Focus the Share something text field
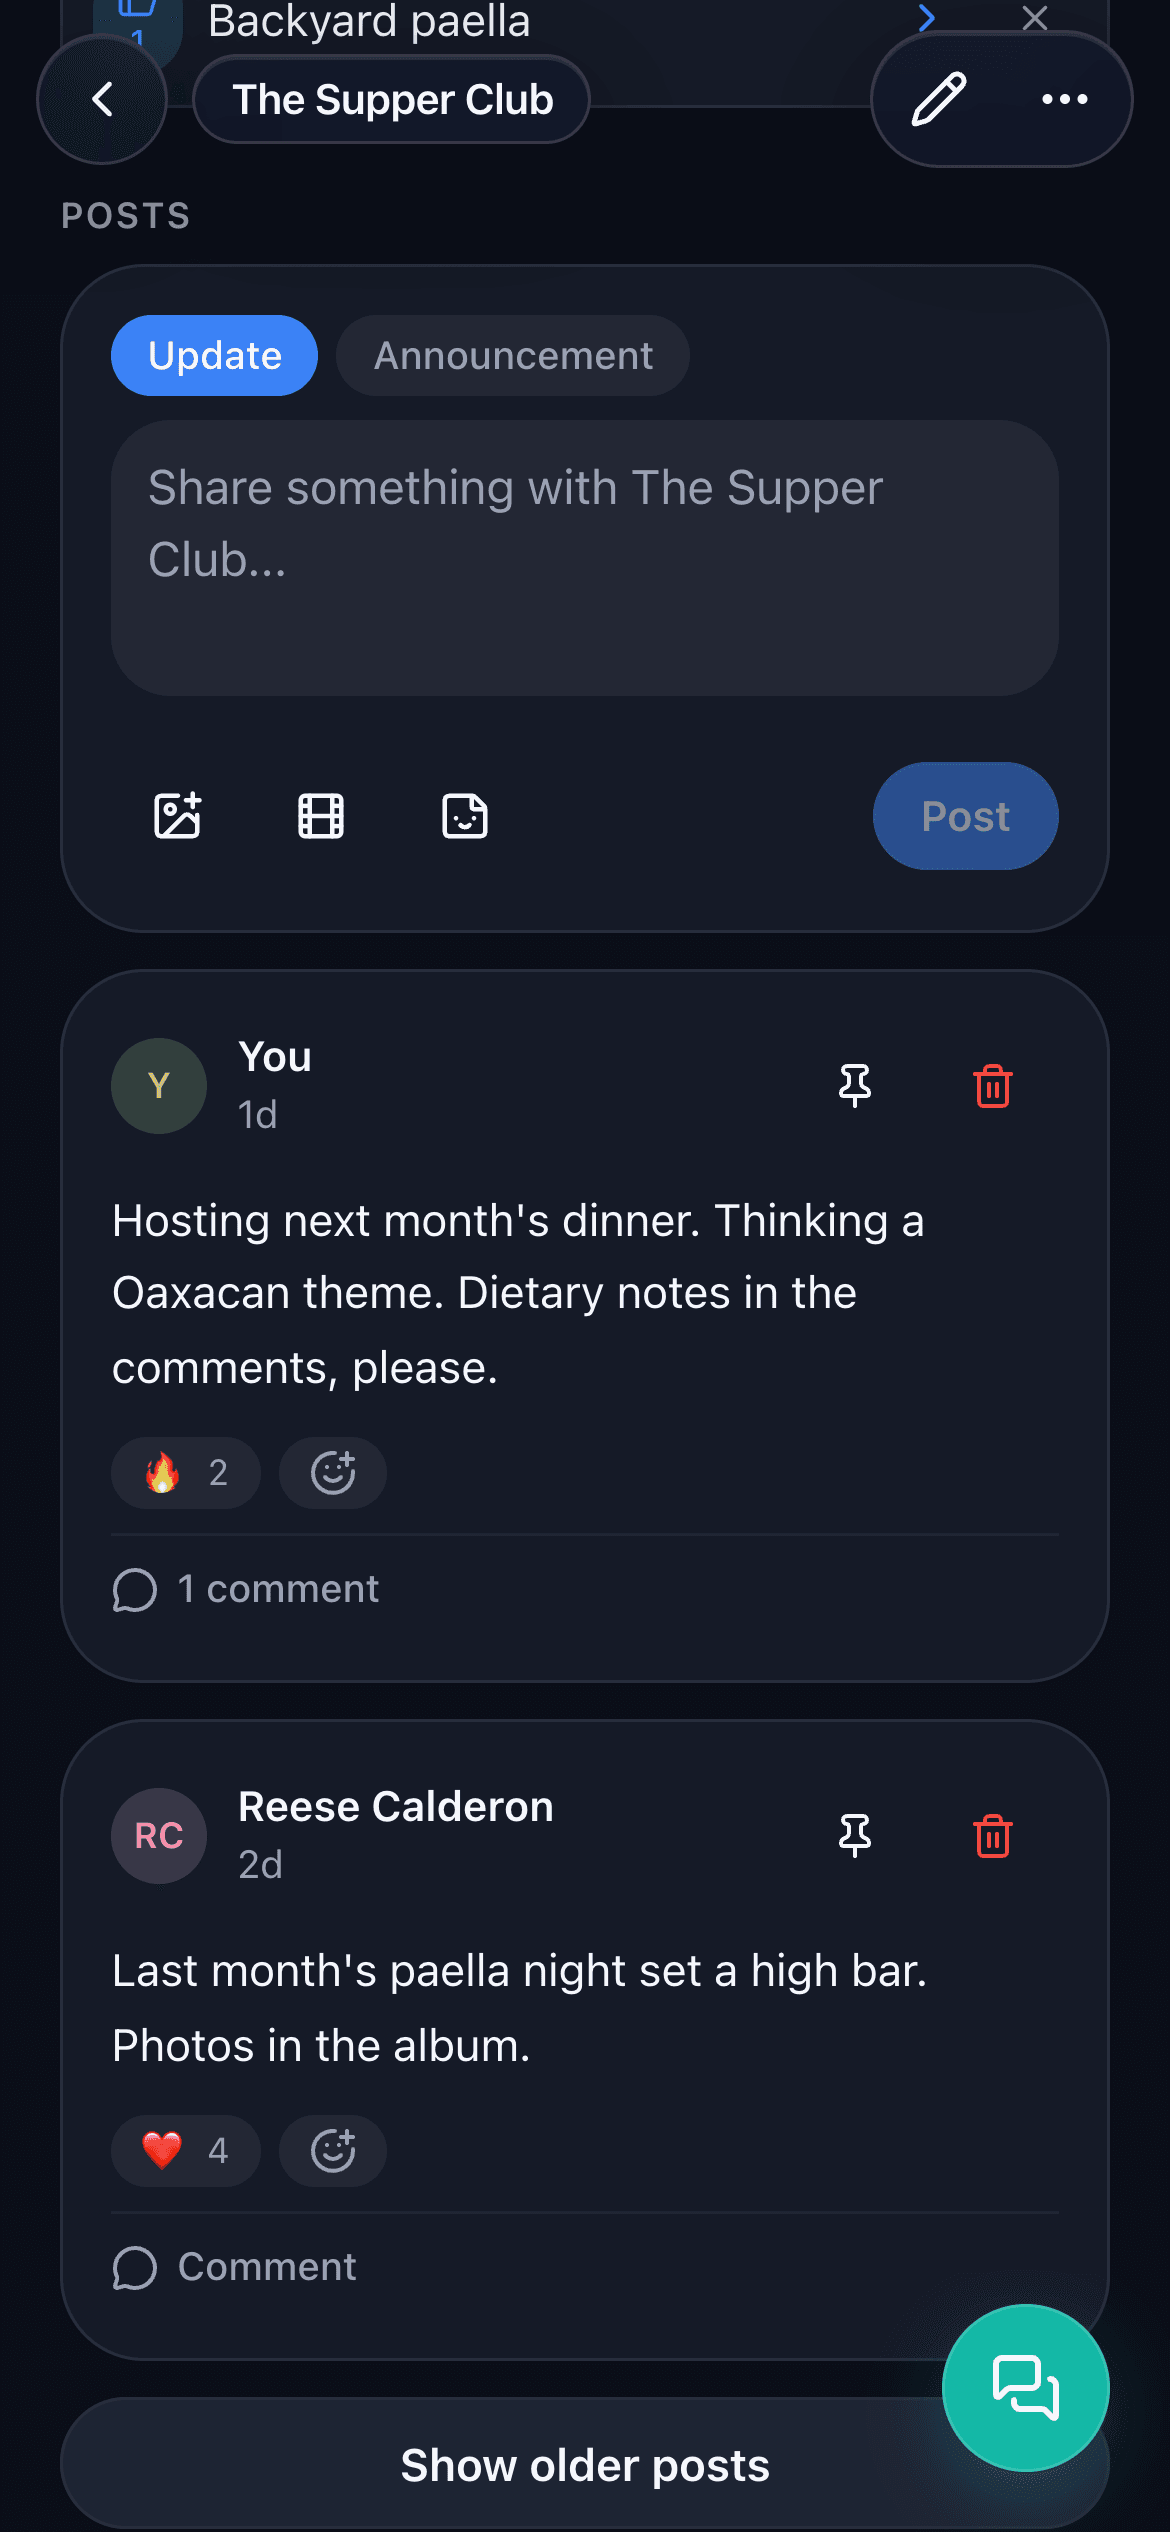The image size is (1170, 2532). click(x=585, y=558)
